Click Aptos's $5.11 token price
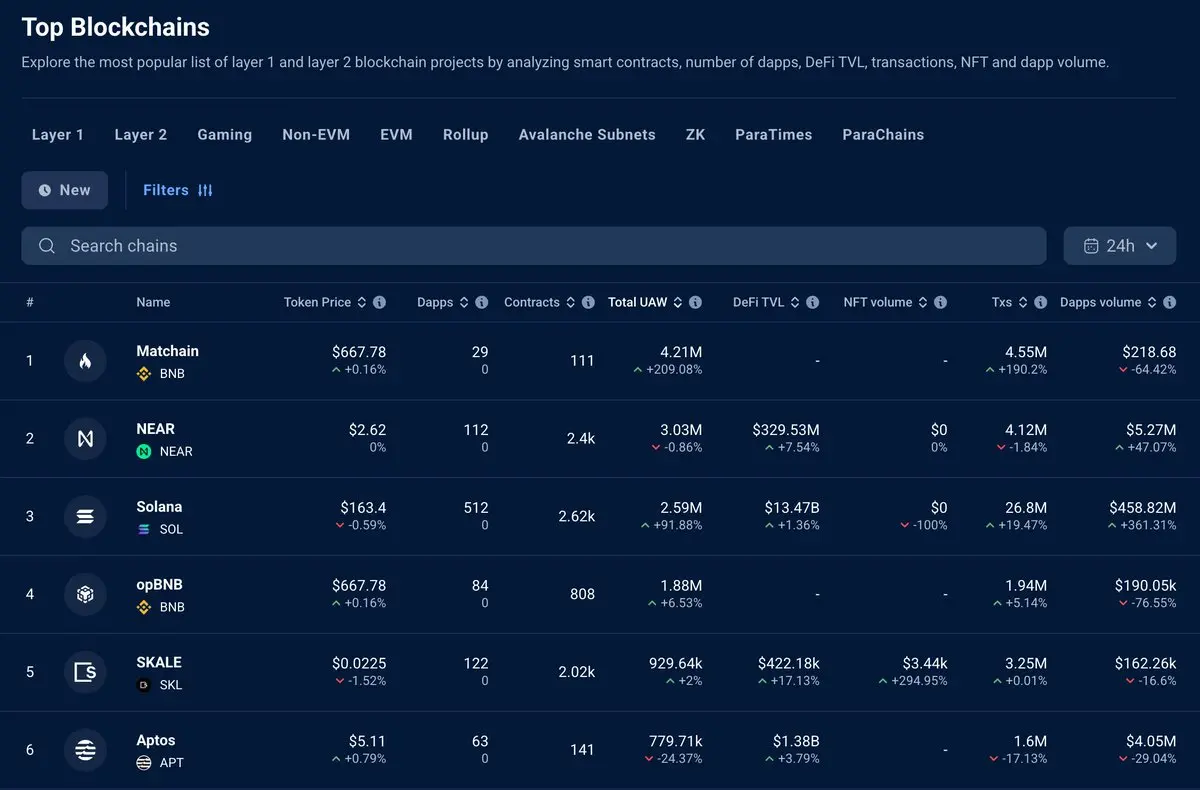 click(367, 741)
